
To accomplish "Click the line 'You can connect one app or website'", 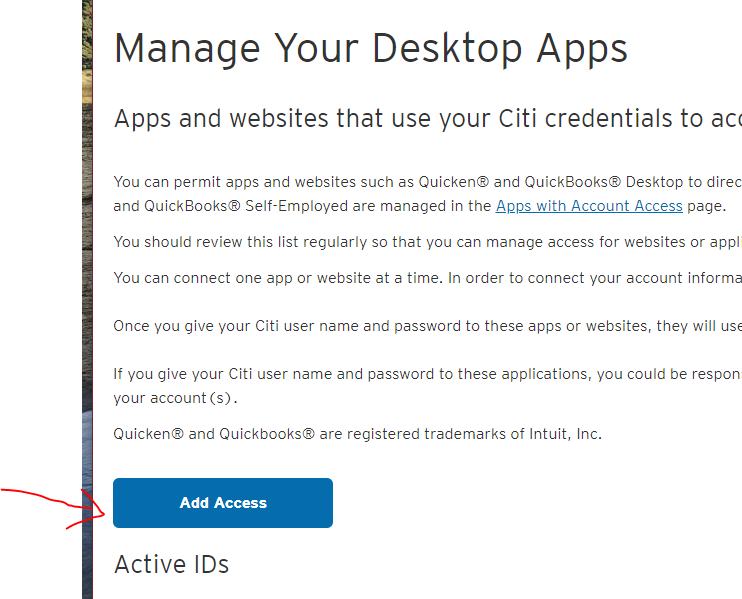I will tap(428, 278).
